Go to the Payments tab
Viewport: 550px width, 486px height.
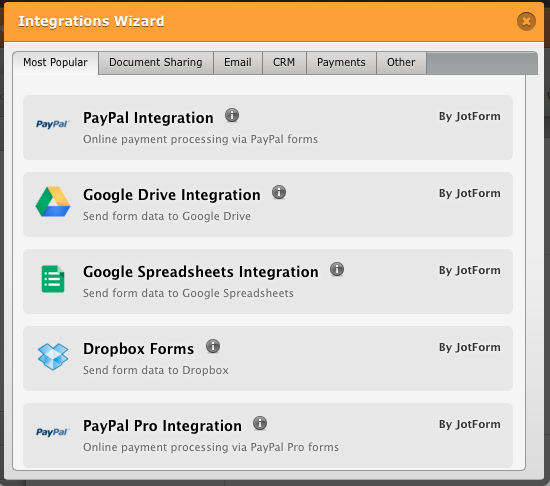(x=341, y=63)
